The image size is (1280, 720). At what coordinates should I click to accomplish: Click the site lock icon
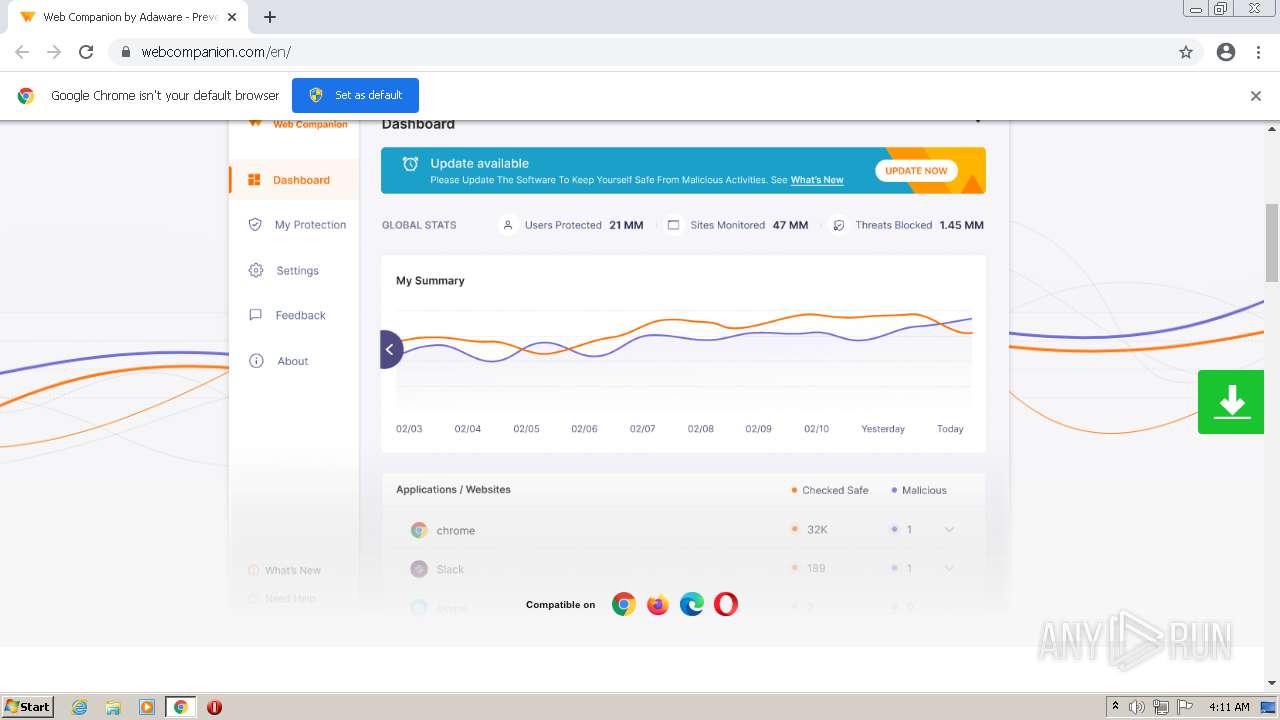point(126,52)
